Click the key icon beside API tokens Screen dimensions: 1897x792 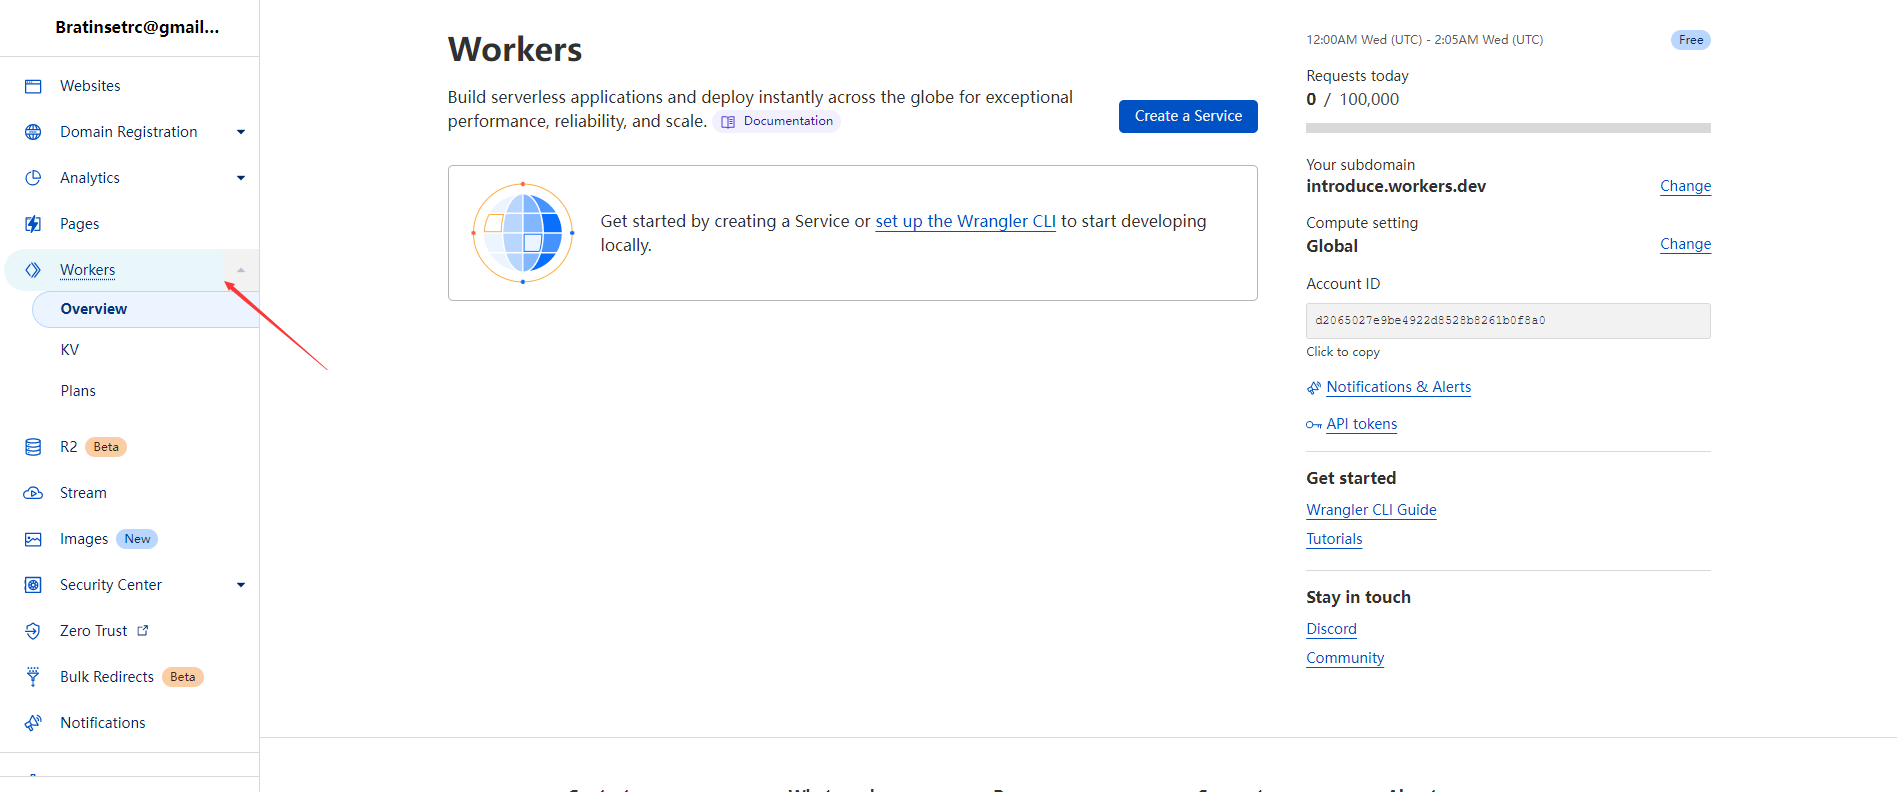[x=1314, y=425]
